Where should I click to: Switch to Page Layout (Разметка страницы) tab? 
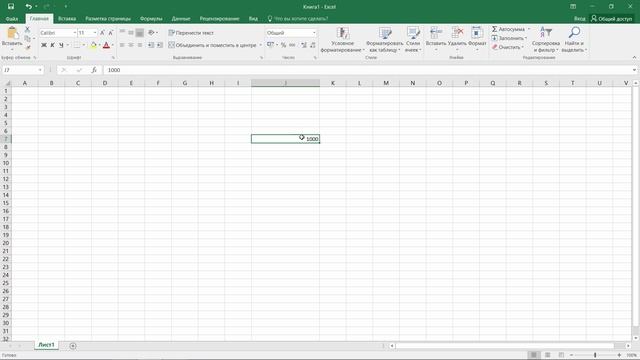click(108, 18)
